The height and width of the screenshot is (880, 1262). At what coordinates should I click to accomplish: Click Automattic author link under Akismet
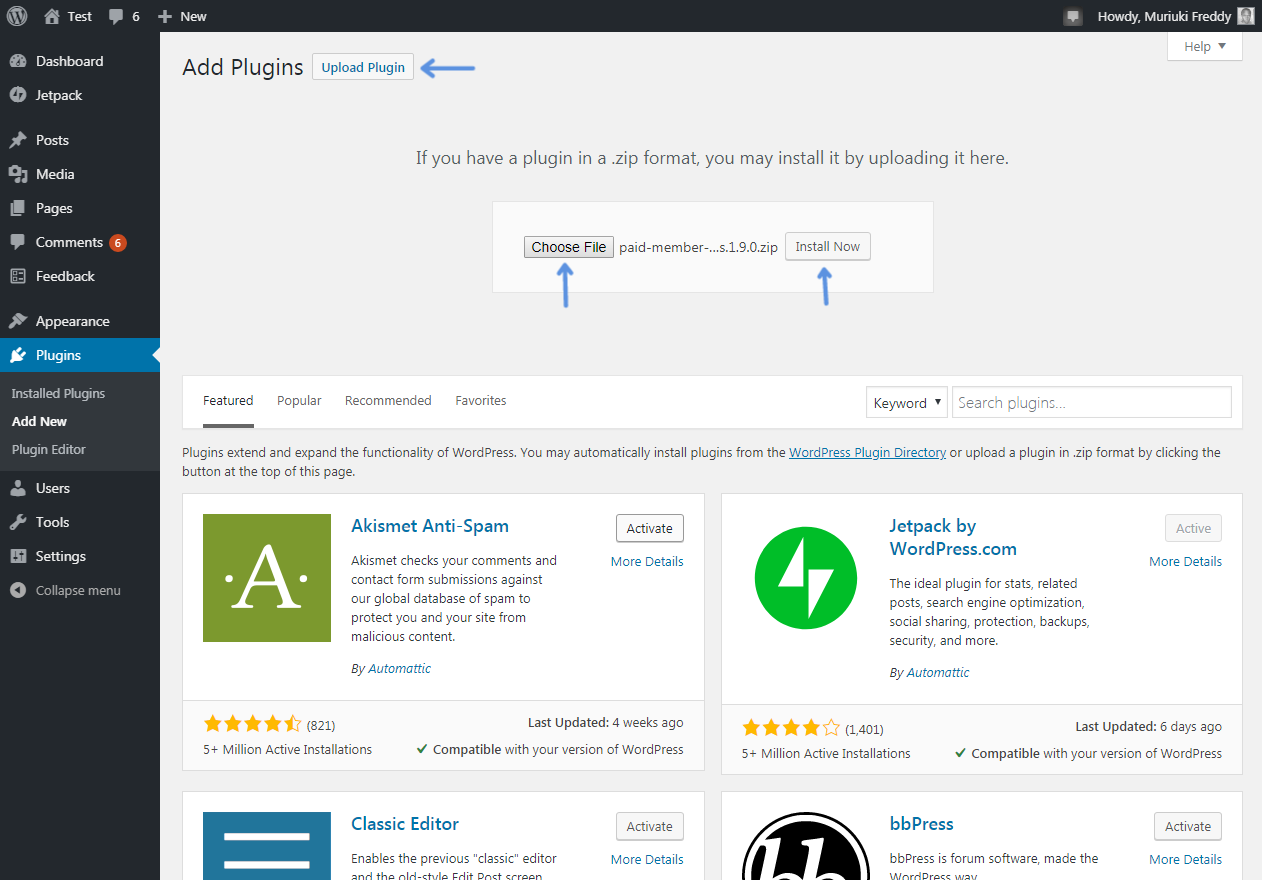click(399, 668)
